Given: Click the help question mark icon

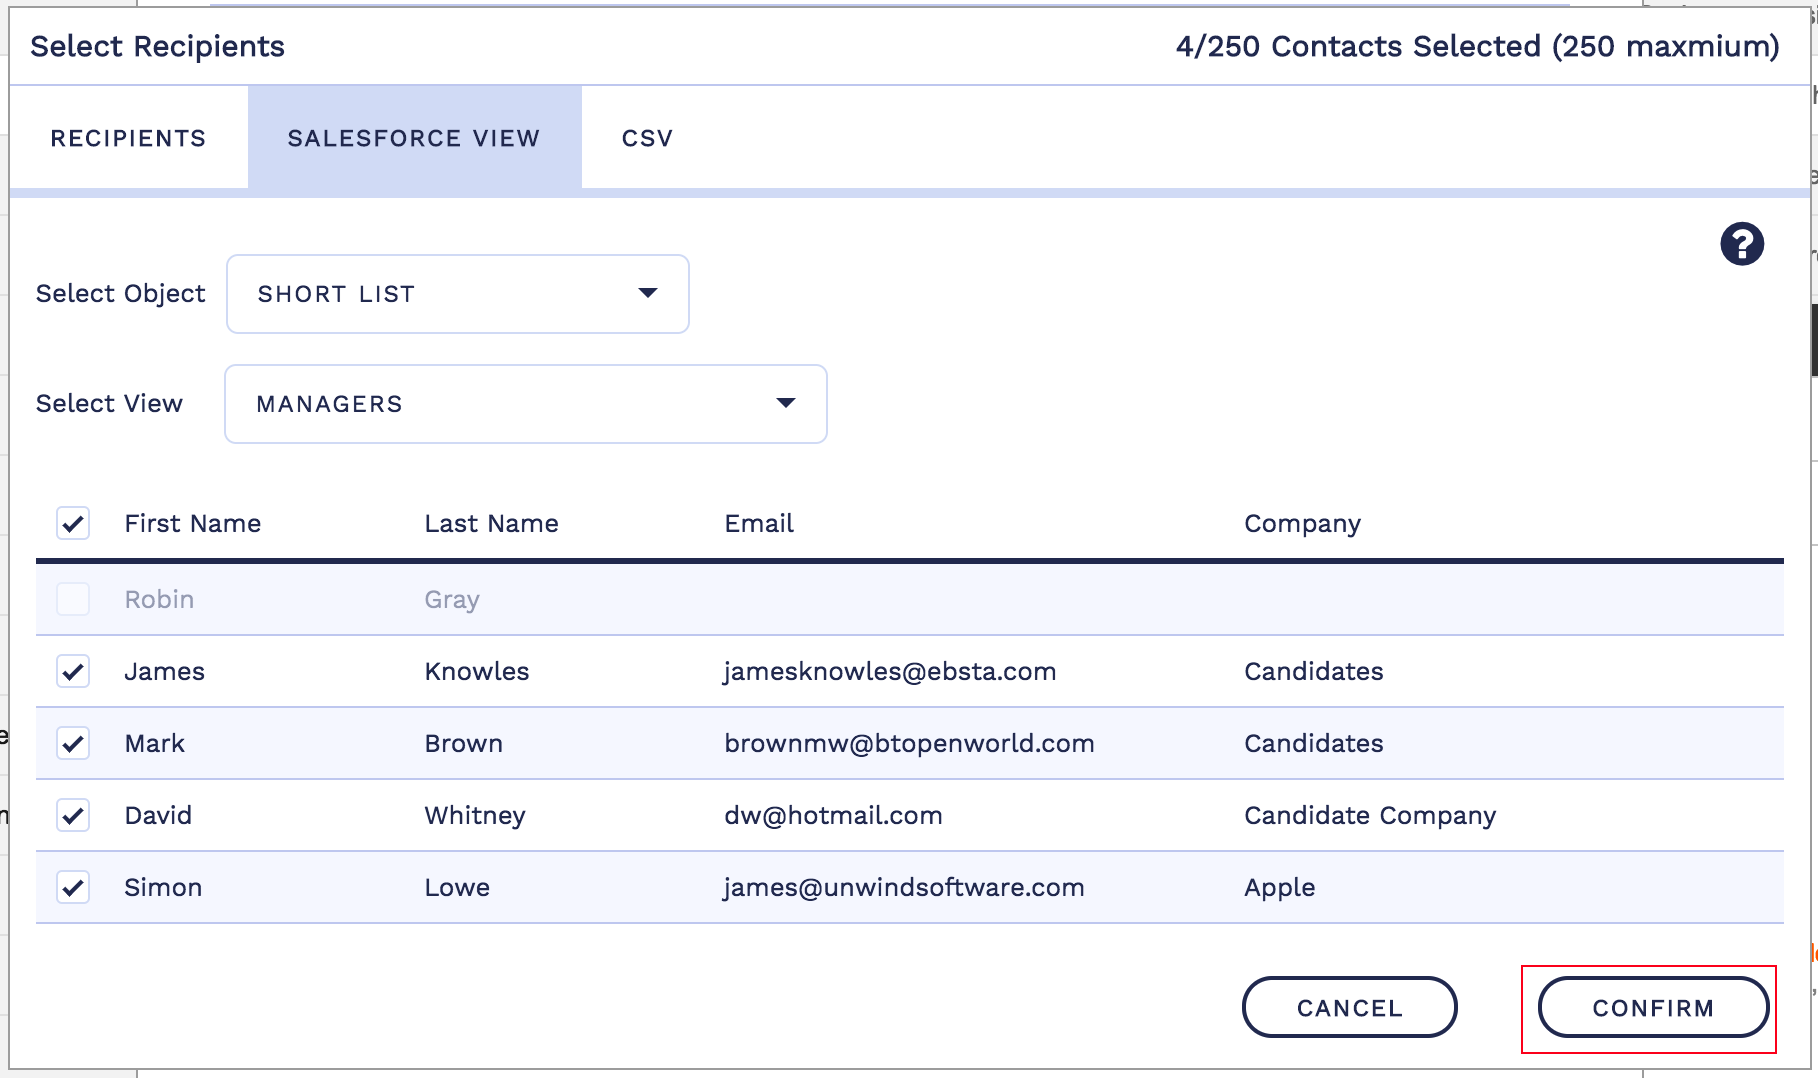Looking at the screenshot, I should [x=1741, y=244].
